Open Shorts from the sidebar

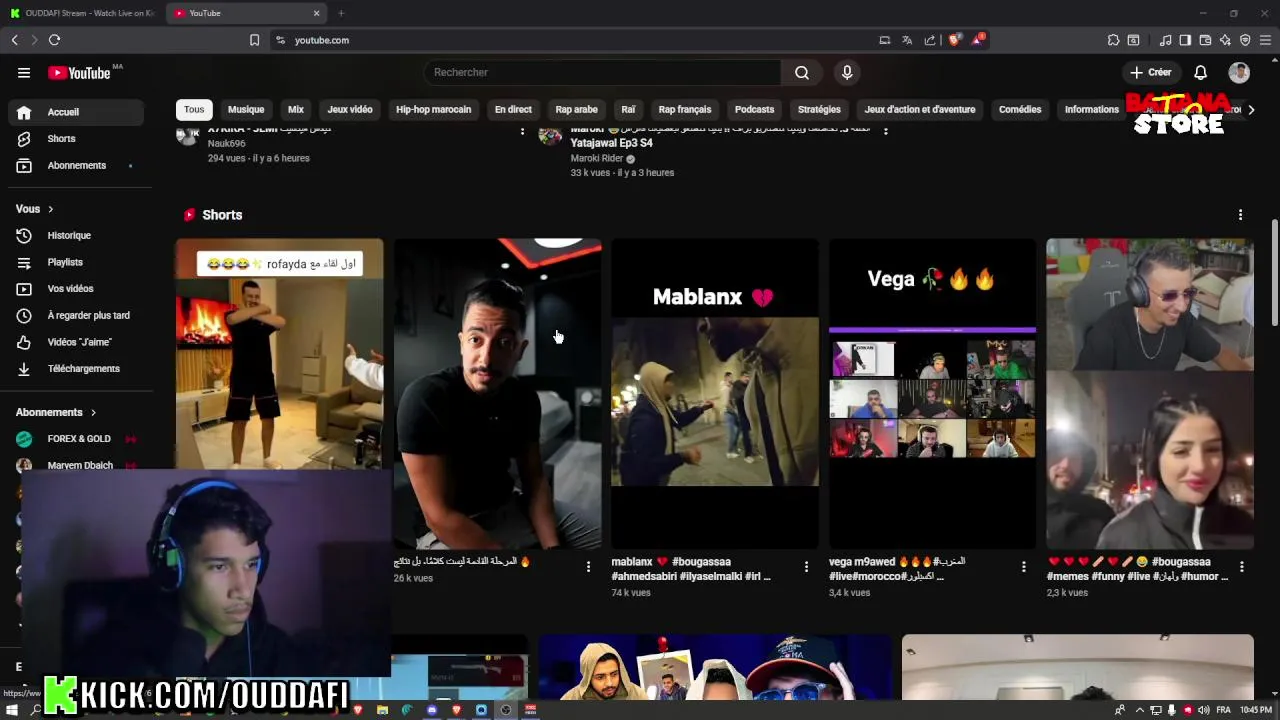[77, 138]
